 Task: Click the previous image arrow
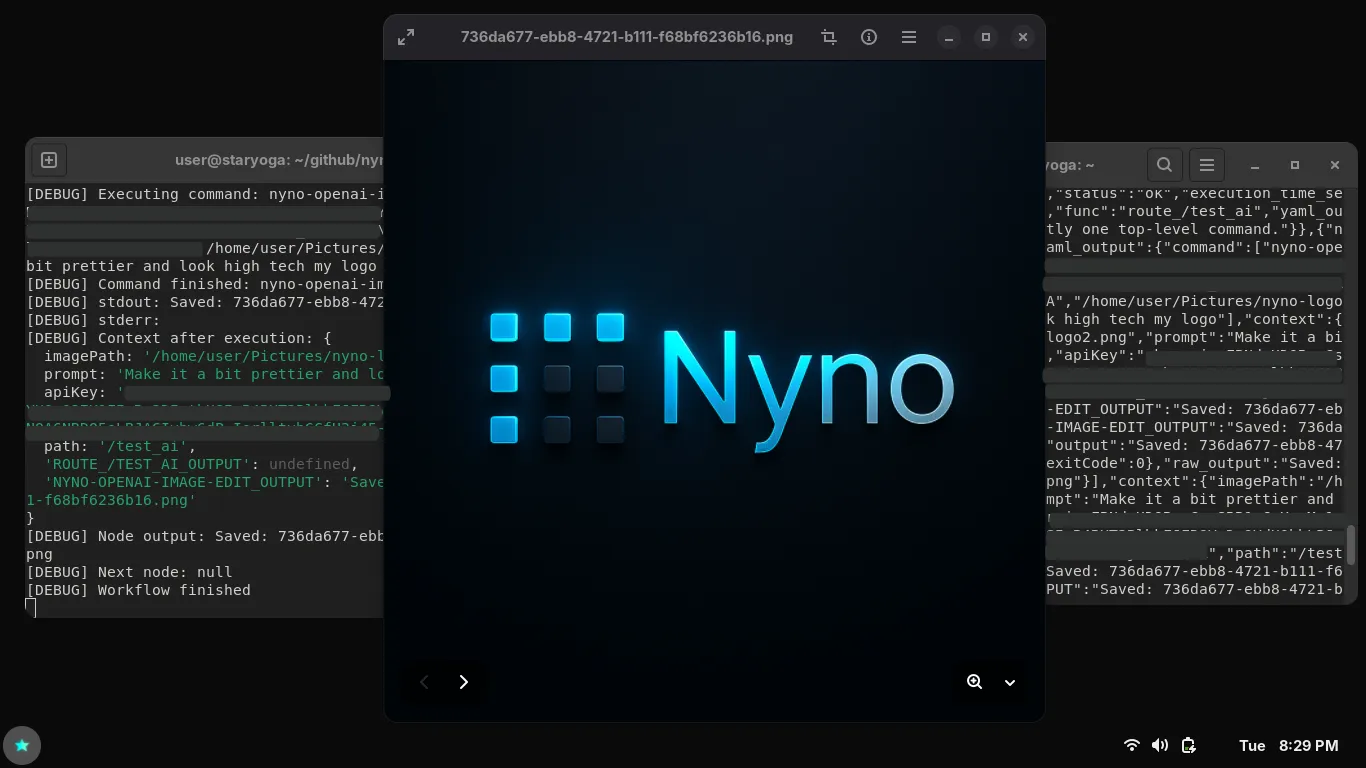click(x=424, y=682)
